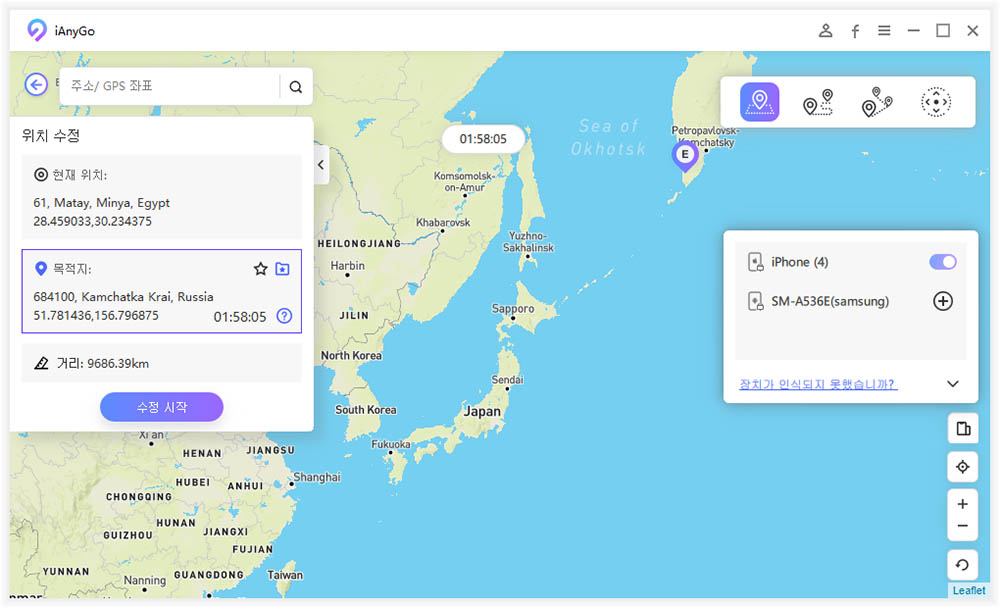Open the map layer style switcher

coord(963,428)
